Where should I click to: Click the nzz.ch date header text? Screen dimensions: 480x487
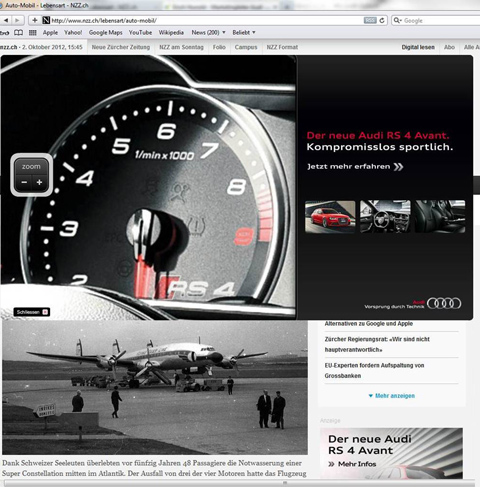(x=41, y=47)
